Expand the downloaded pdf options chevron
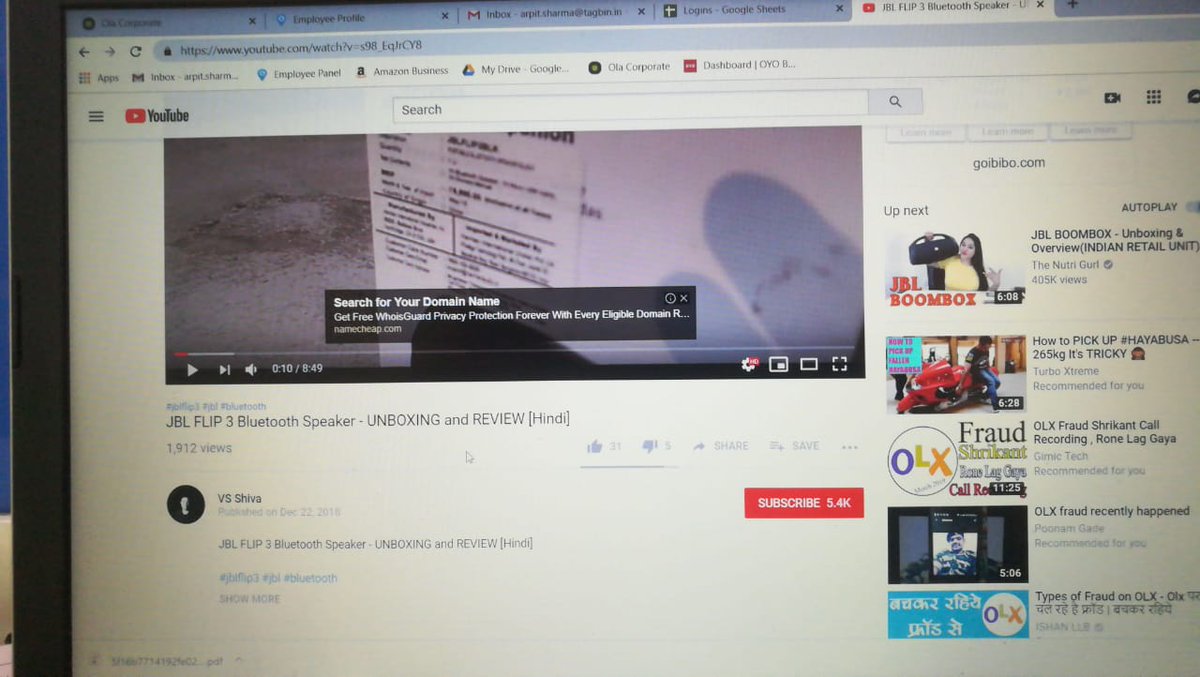 tap(239, 662)
